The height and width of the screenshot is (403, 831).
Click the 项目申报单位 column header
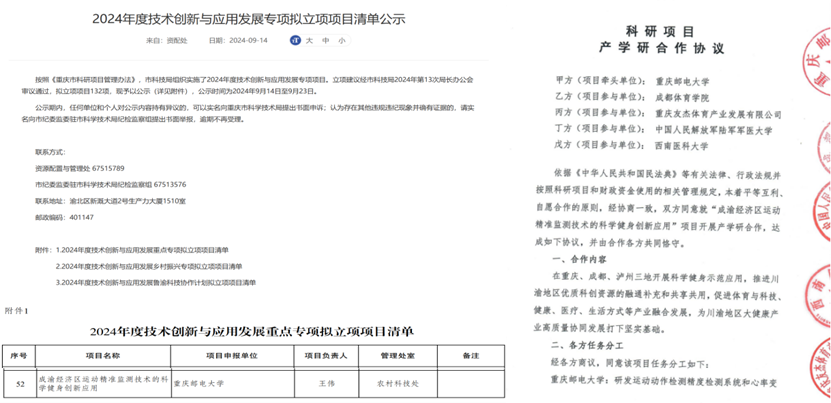coord(231,355)
